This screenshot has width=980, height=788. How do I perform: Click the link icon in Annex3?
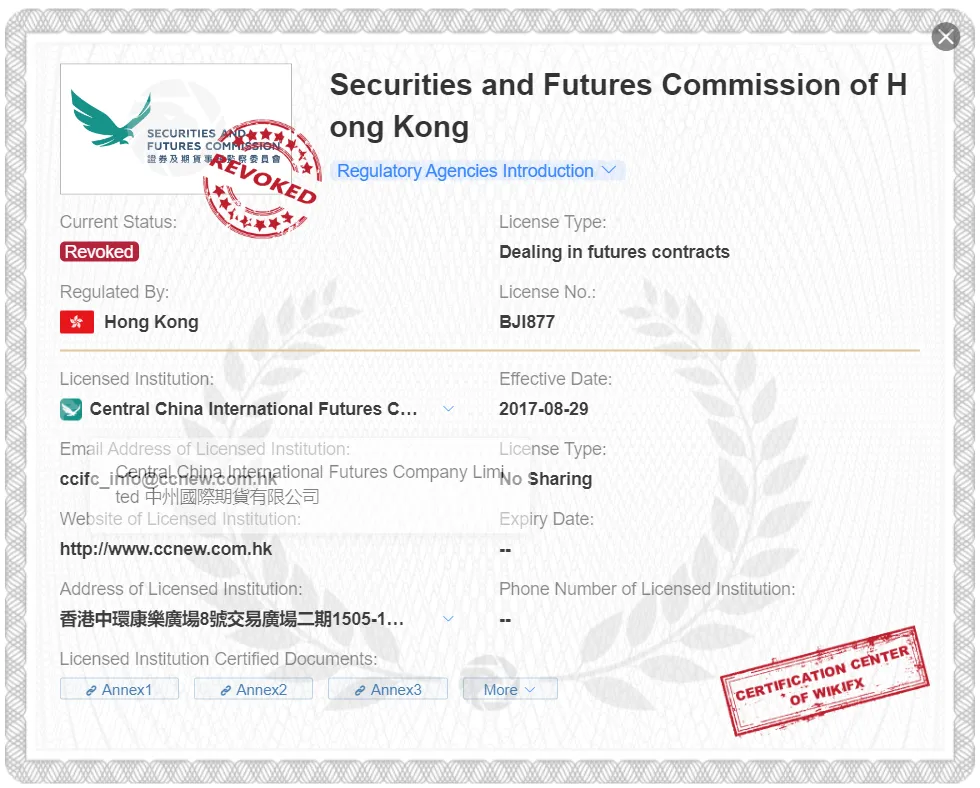point(360,690)
